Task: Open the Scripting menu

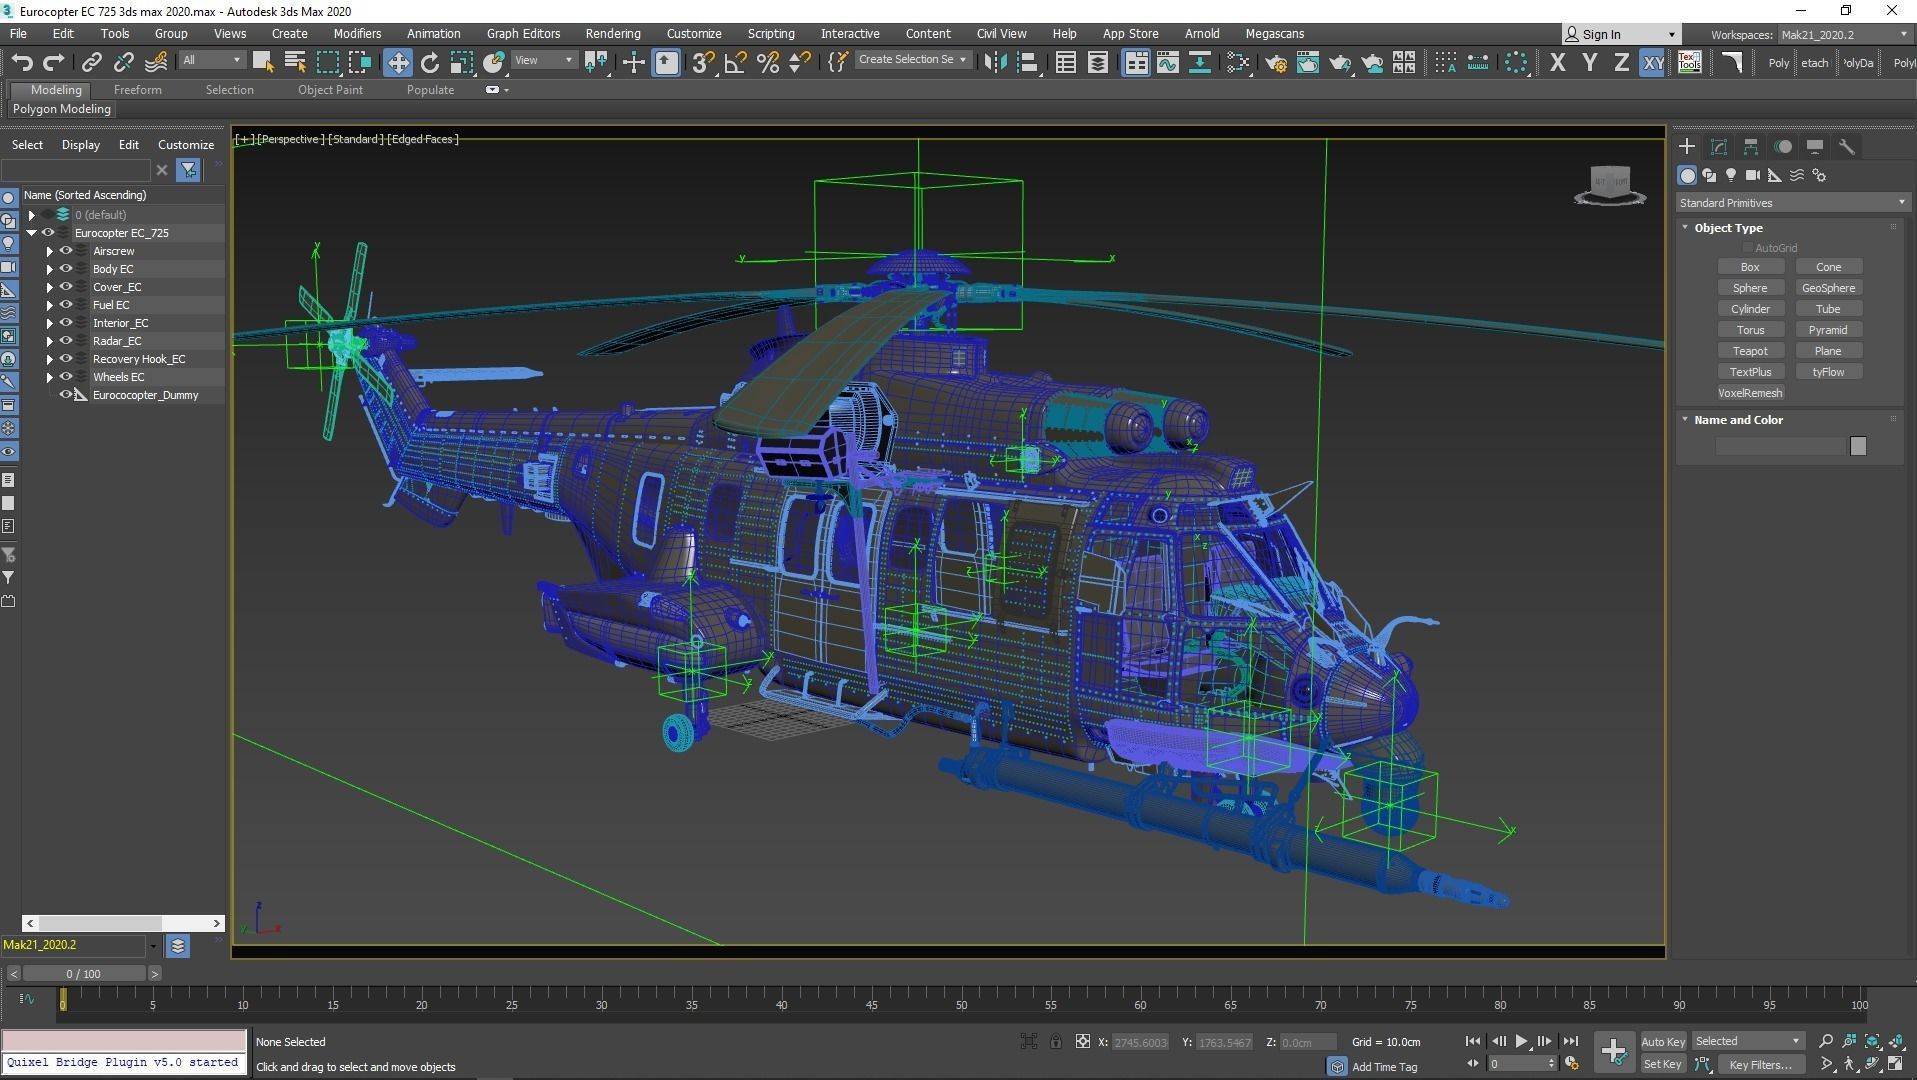Action: coord(771,34)
